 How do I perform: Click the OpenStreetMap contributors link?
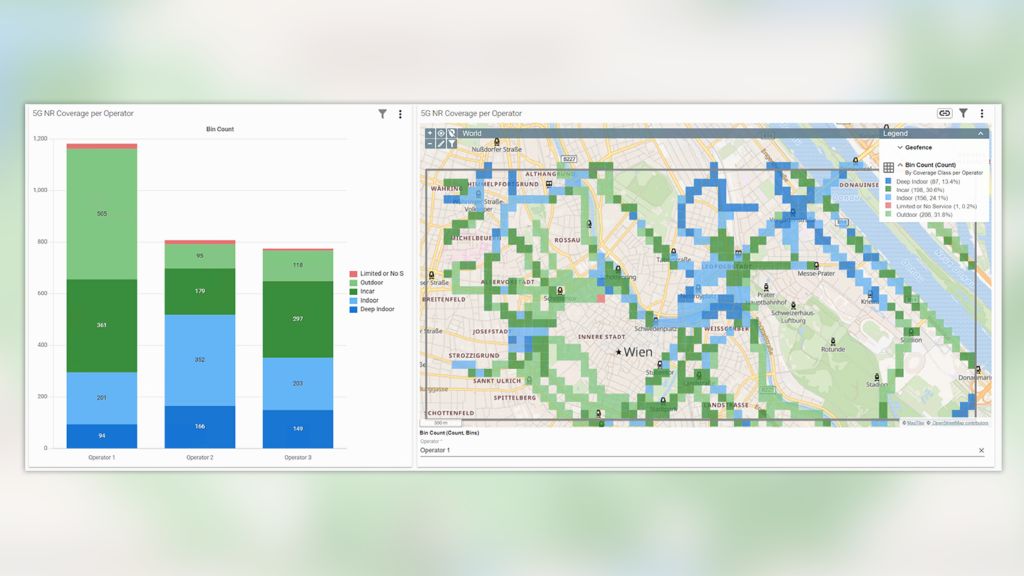tap(960, 423)
